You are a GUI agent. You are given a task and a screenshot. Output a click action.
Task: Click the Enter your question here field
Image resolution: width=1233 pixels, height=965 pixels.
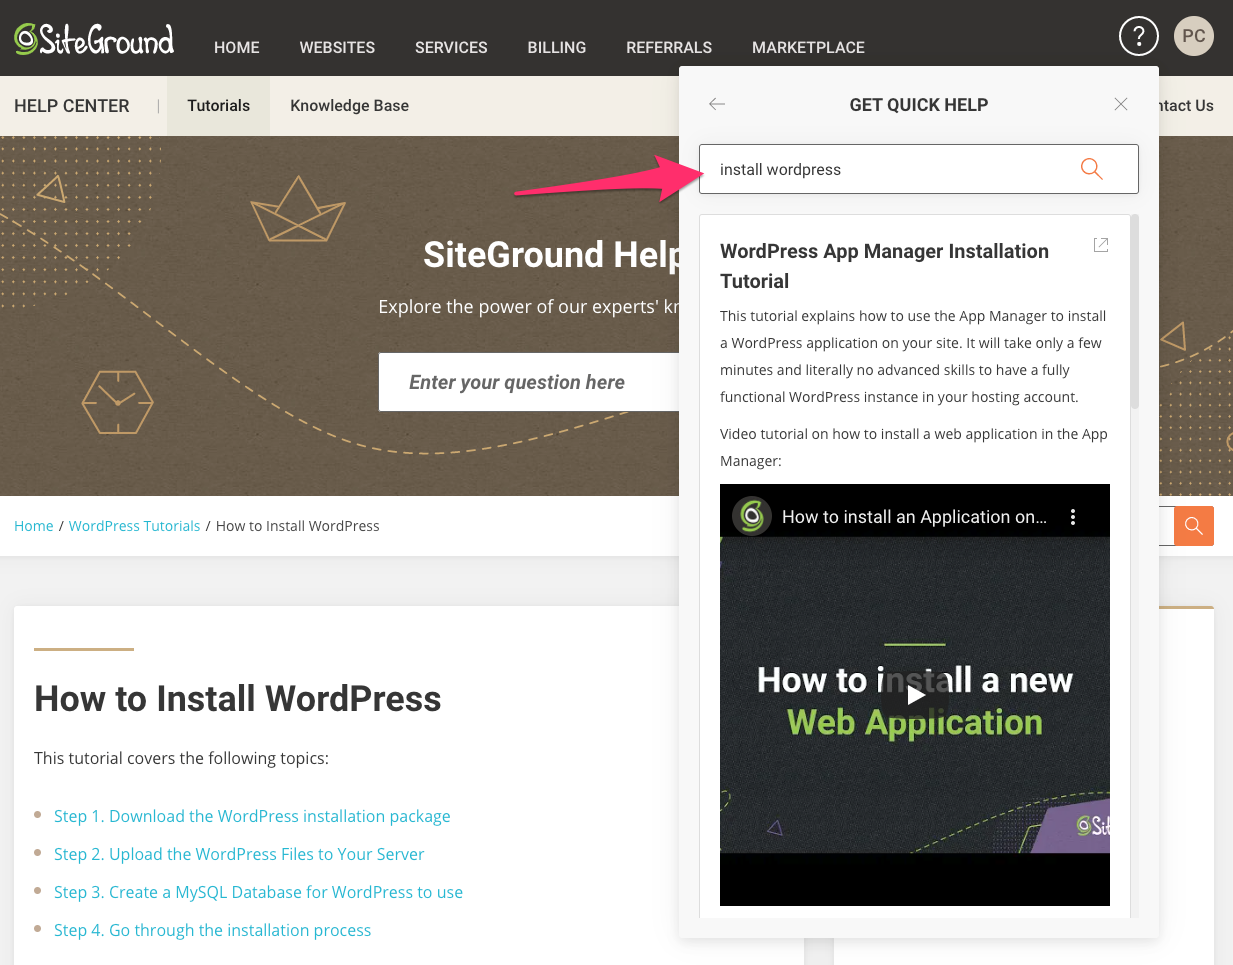(529, 382)
